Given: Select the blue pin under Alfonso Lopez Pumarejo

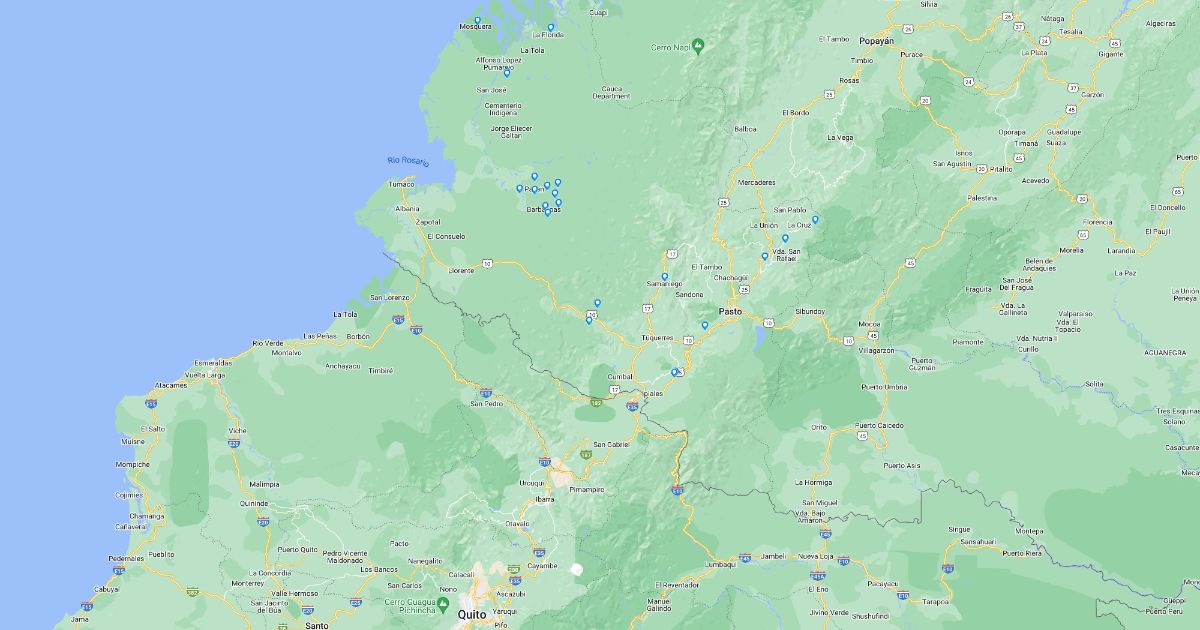Looking at the screenshot, I should coord(507,73).
